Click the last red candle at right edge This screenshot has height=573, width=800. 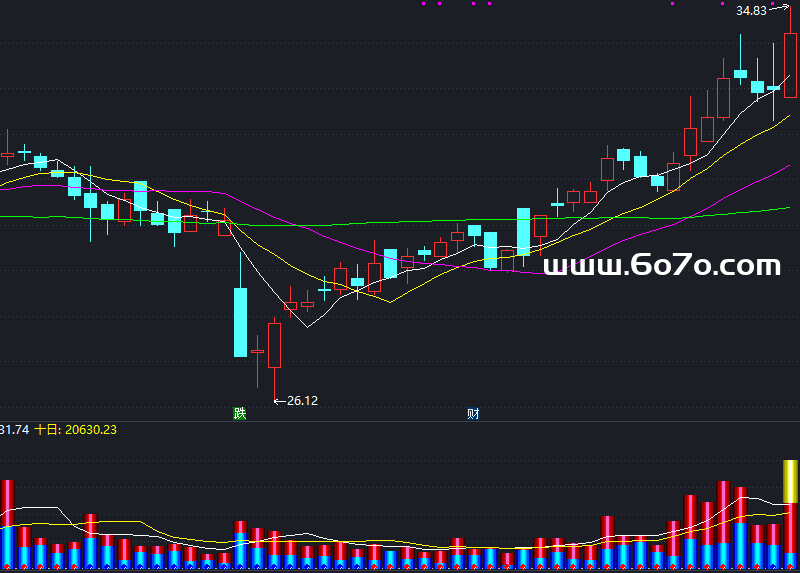[x=790, y=65]
